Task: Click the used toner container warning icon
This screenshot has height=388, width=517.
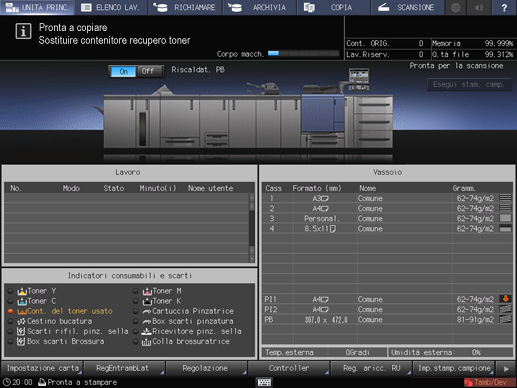Action: (x=22, y=311)
